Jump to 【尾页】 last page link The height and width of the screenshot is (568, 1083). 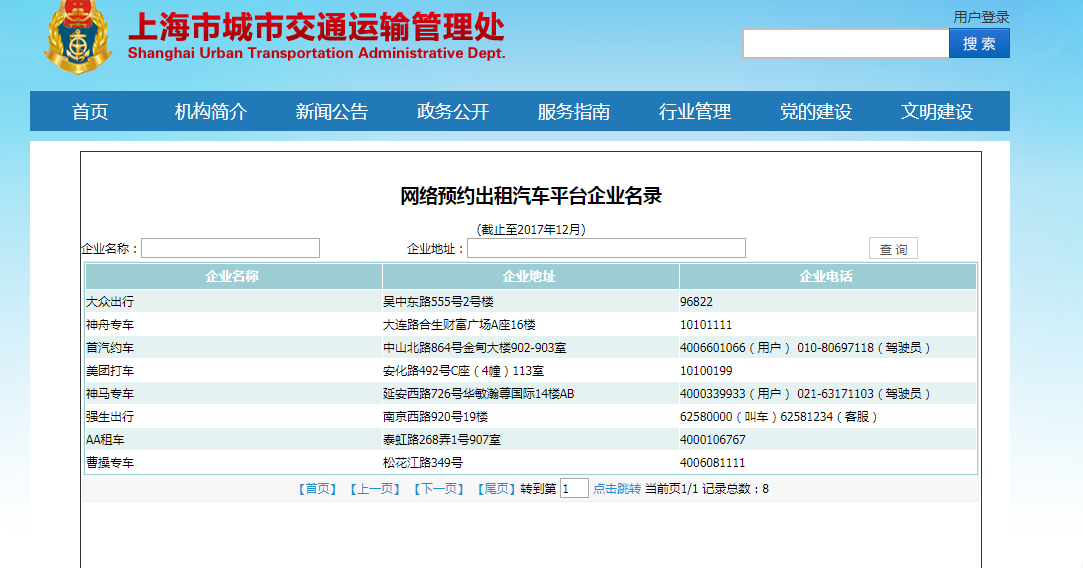(x=496, y=489)
